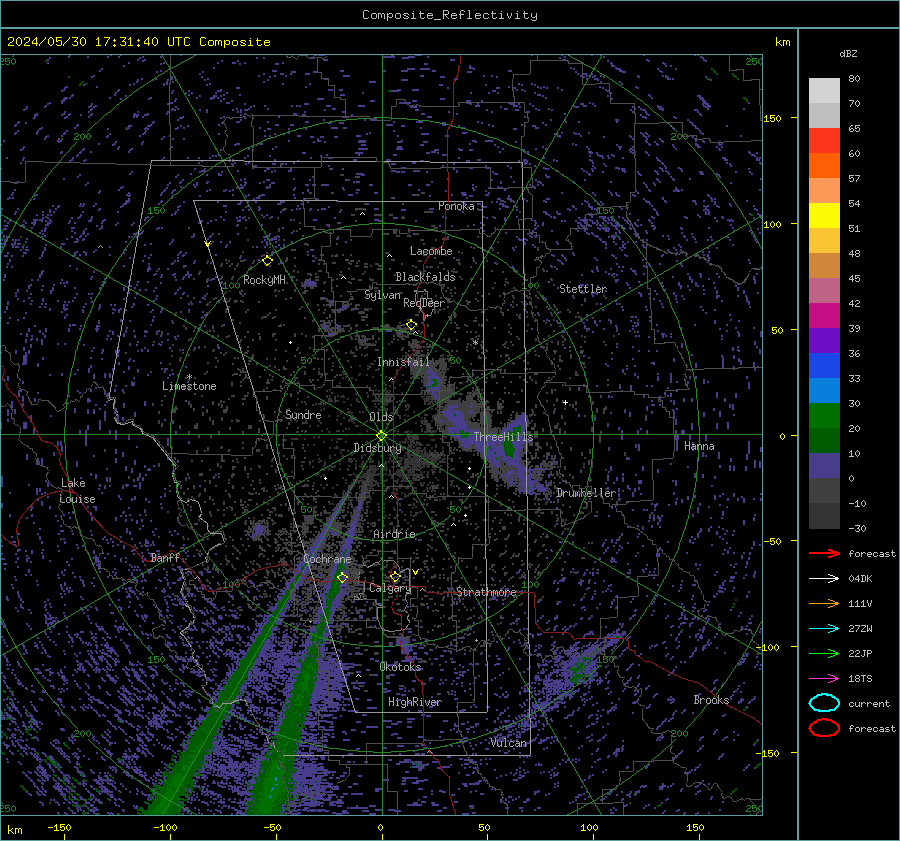This screenshot has height=841, width=900.
Task: Select the magenta 39-42 dBZ swatch
Action: click(x=824, y=316)
